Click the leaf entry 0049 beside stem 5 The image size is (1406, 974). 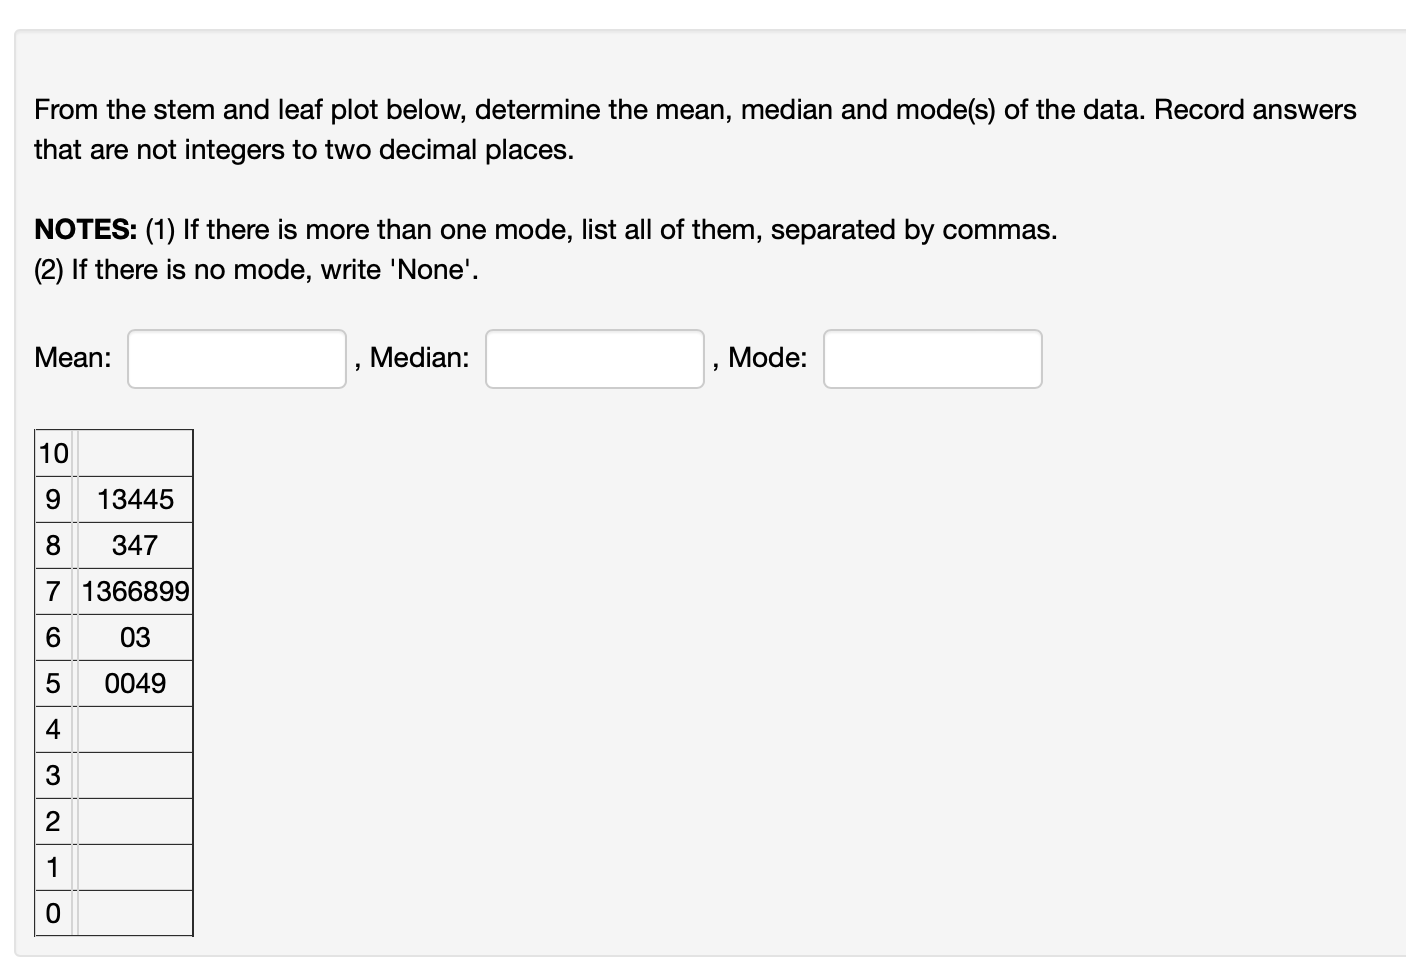135,683
